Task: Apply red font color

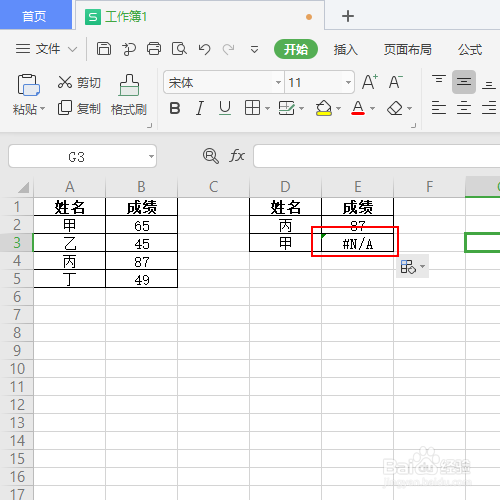Action: (x=358, y=108)
